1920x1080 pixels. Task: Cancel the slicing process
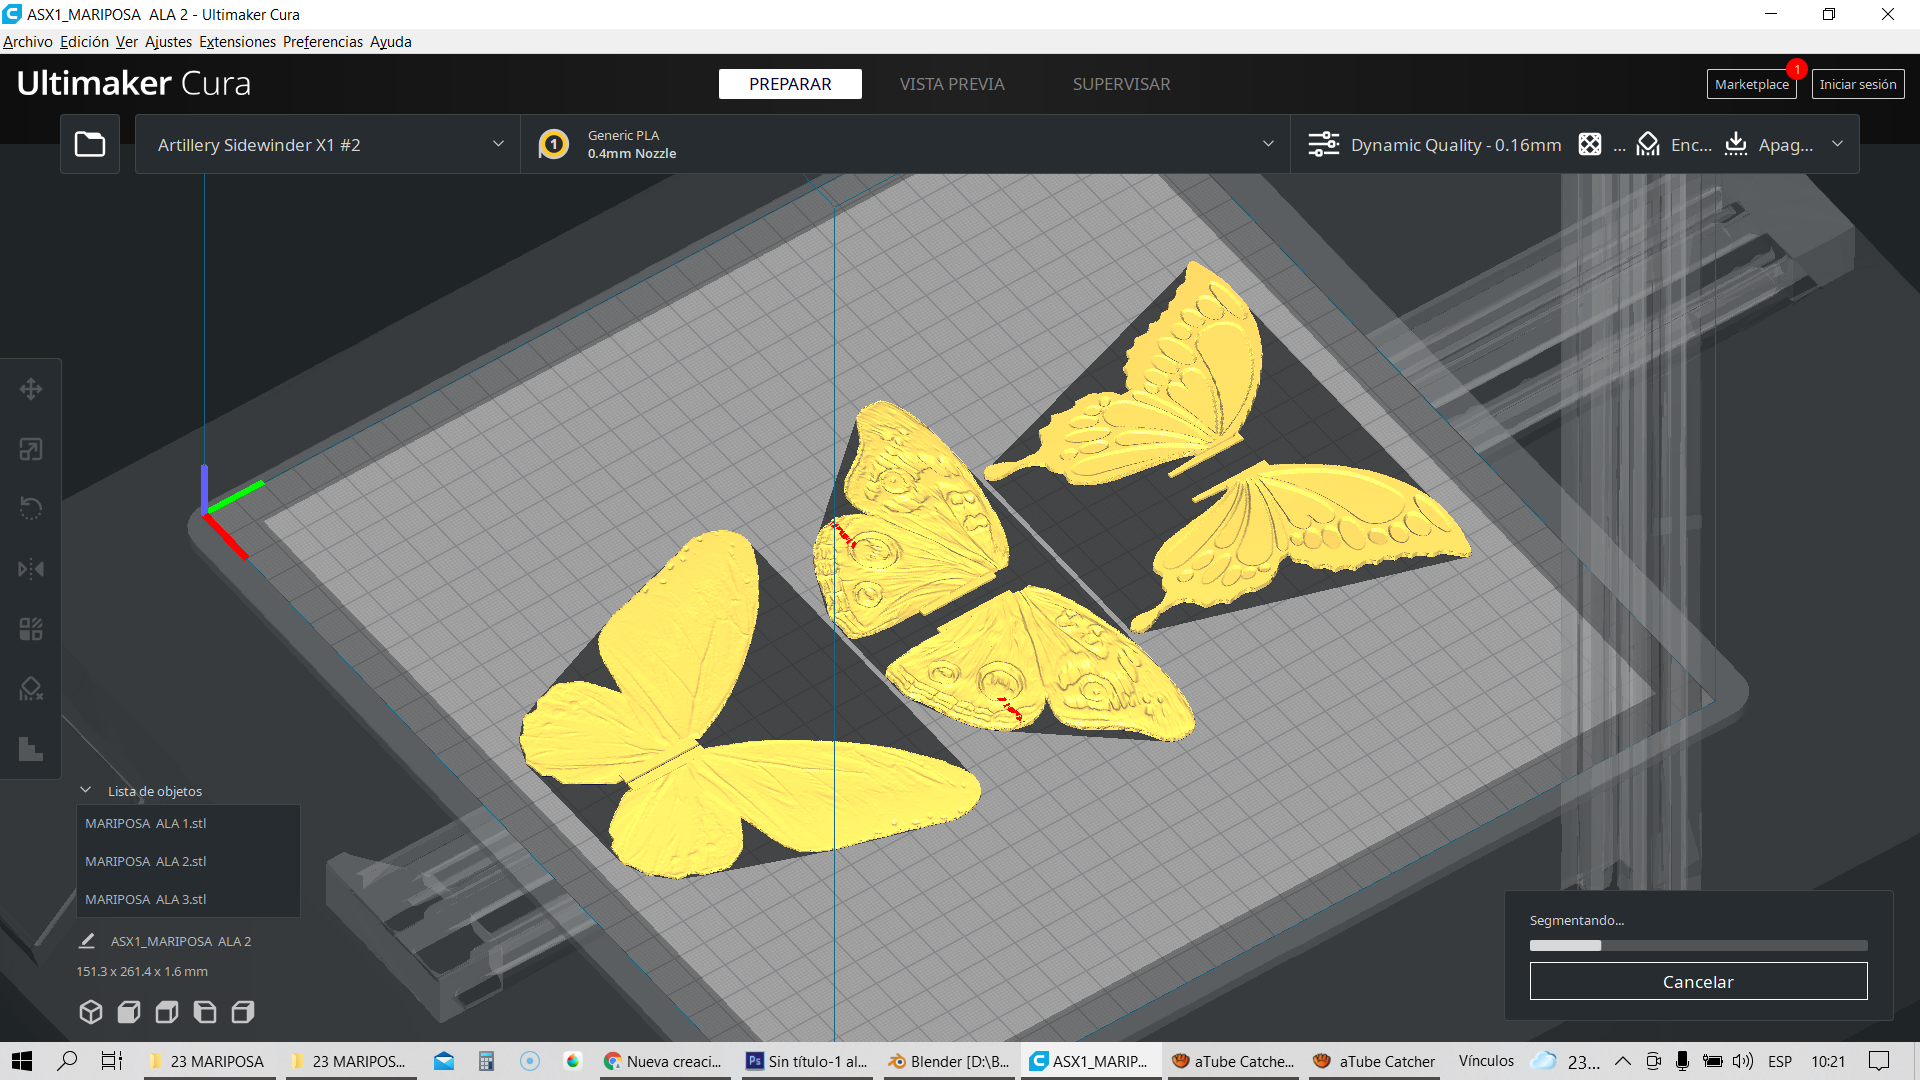coord(1697,981)
